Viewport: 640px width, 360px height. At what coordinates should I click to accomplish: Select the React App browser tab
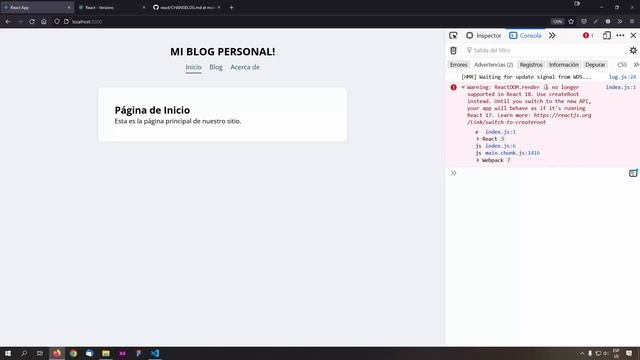coord(37,7)
